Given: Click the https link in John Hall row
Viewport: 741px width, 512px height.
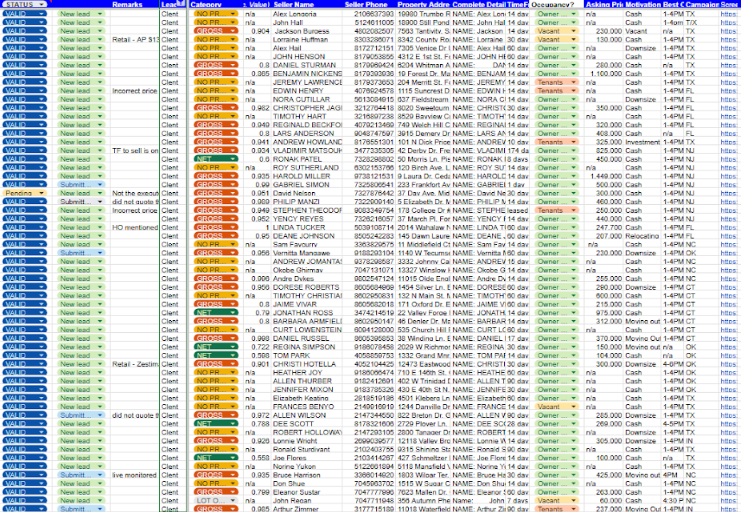Looking at the screenshot, I should click(x=729, y=24).
